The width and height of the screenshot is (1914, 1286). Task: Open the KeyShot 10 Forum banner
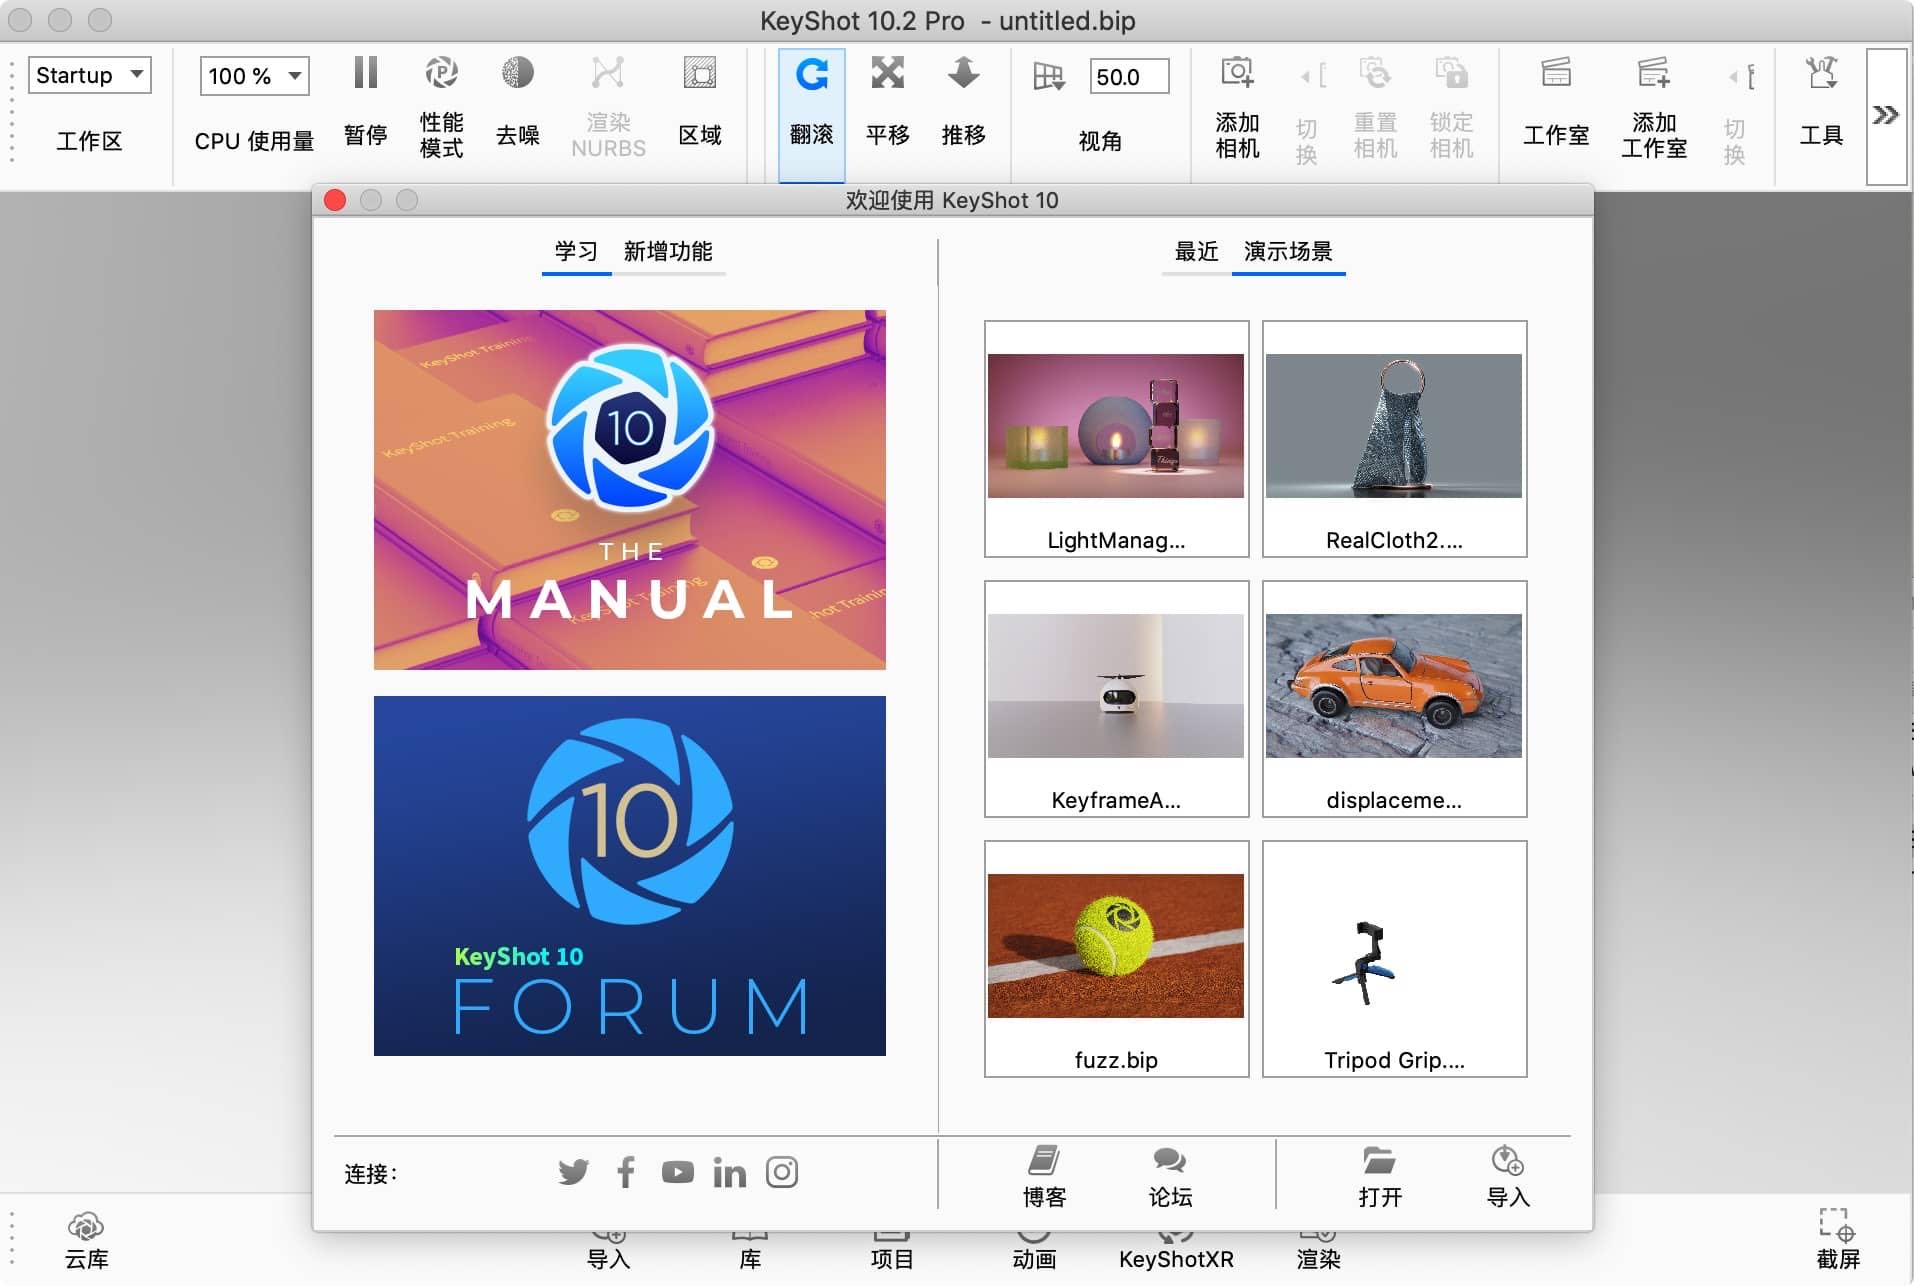point(629,875)
